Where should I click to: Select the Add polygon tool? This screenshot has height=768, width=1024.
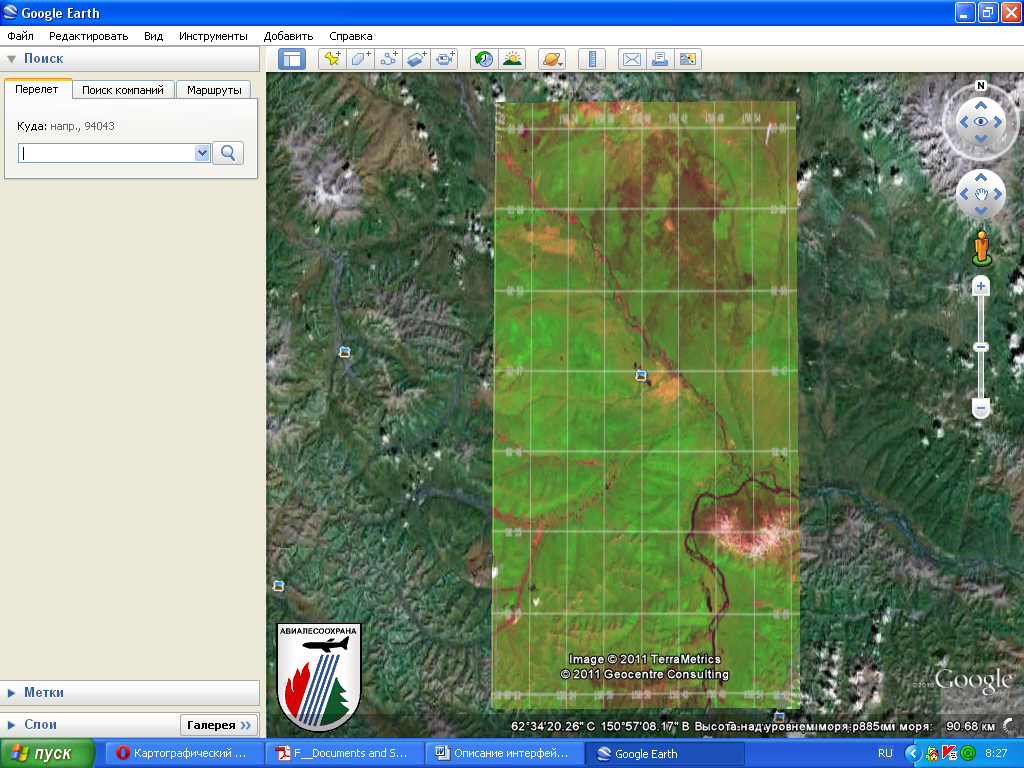pos(358,58)
